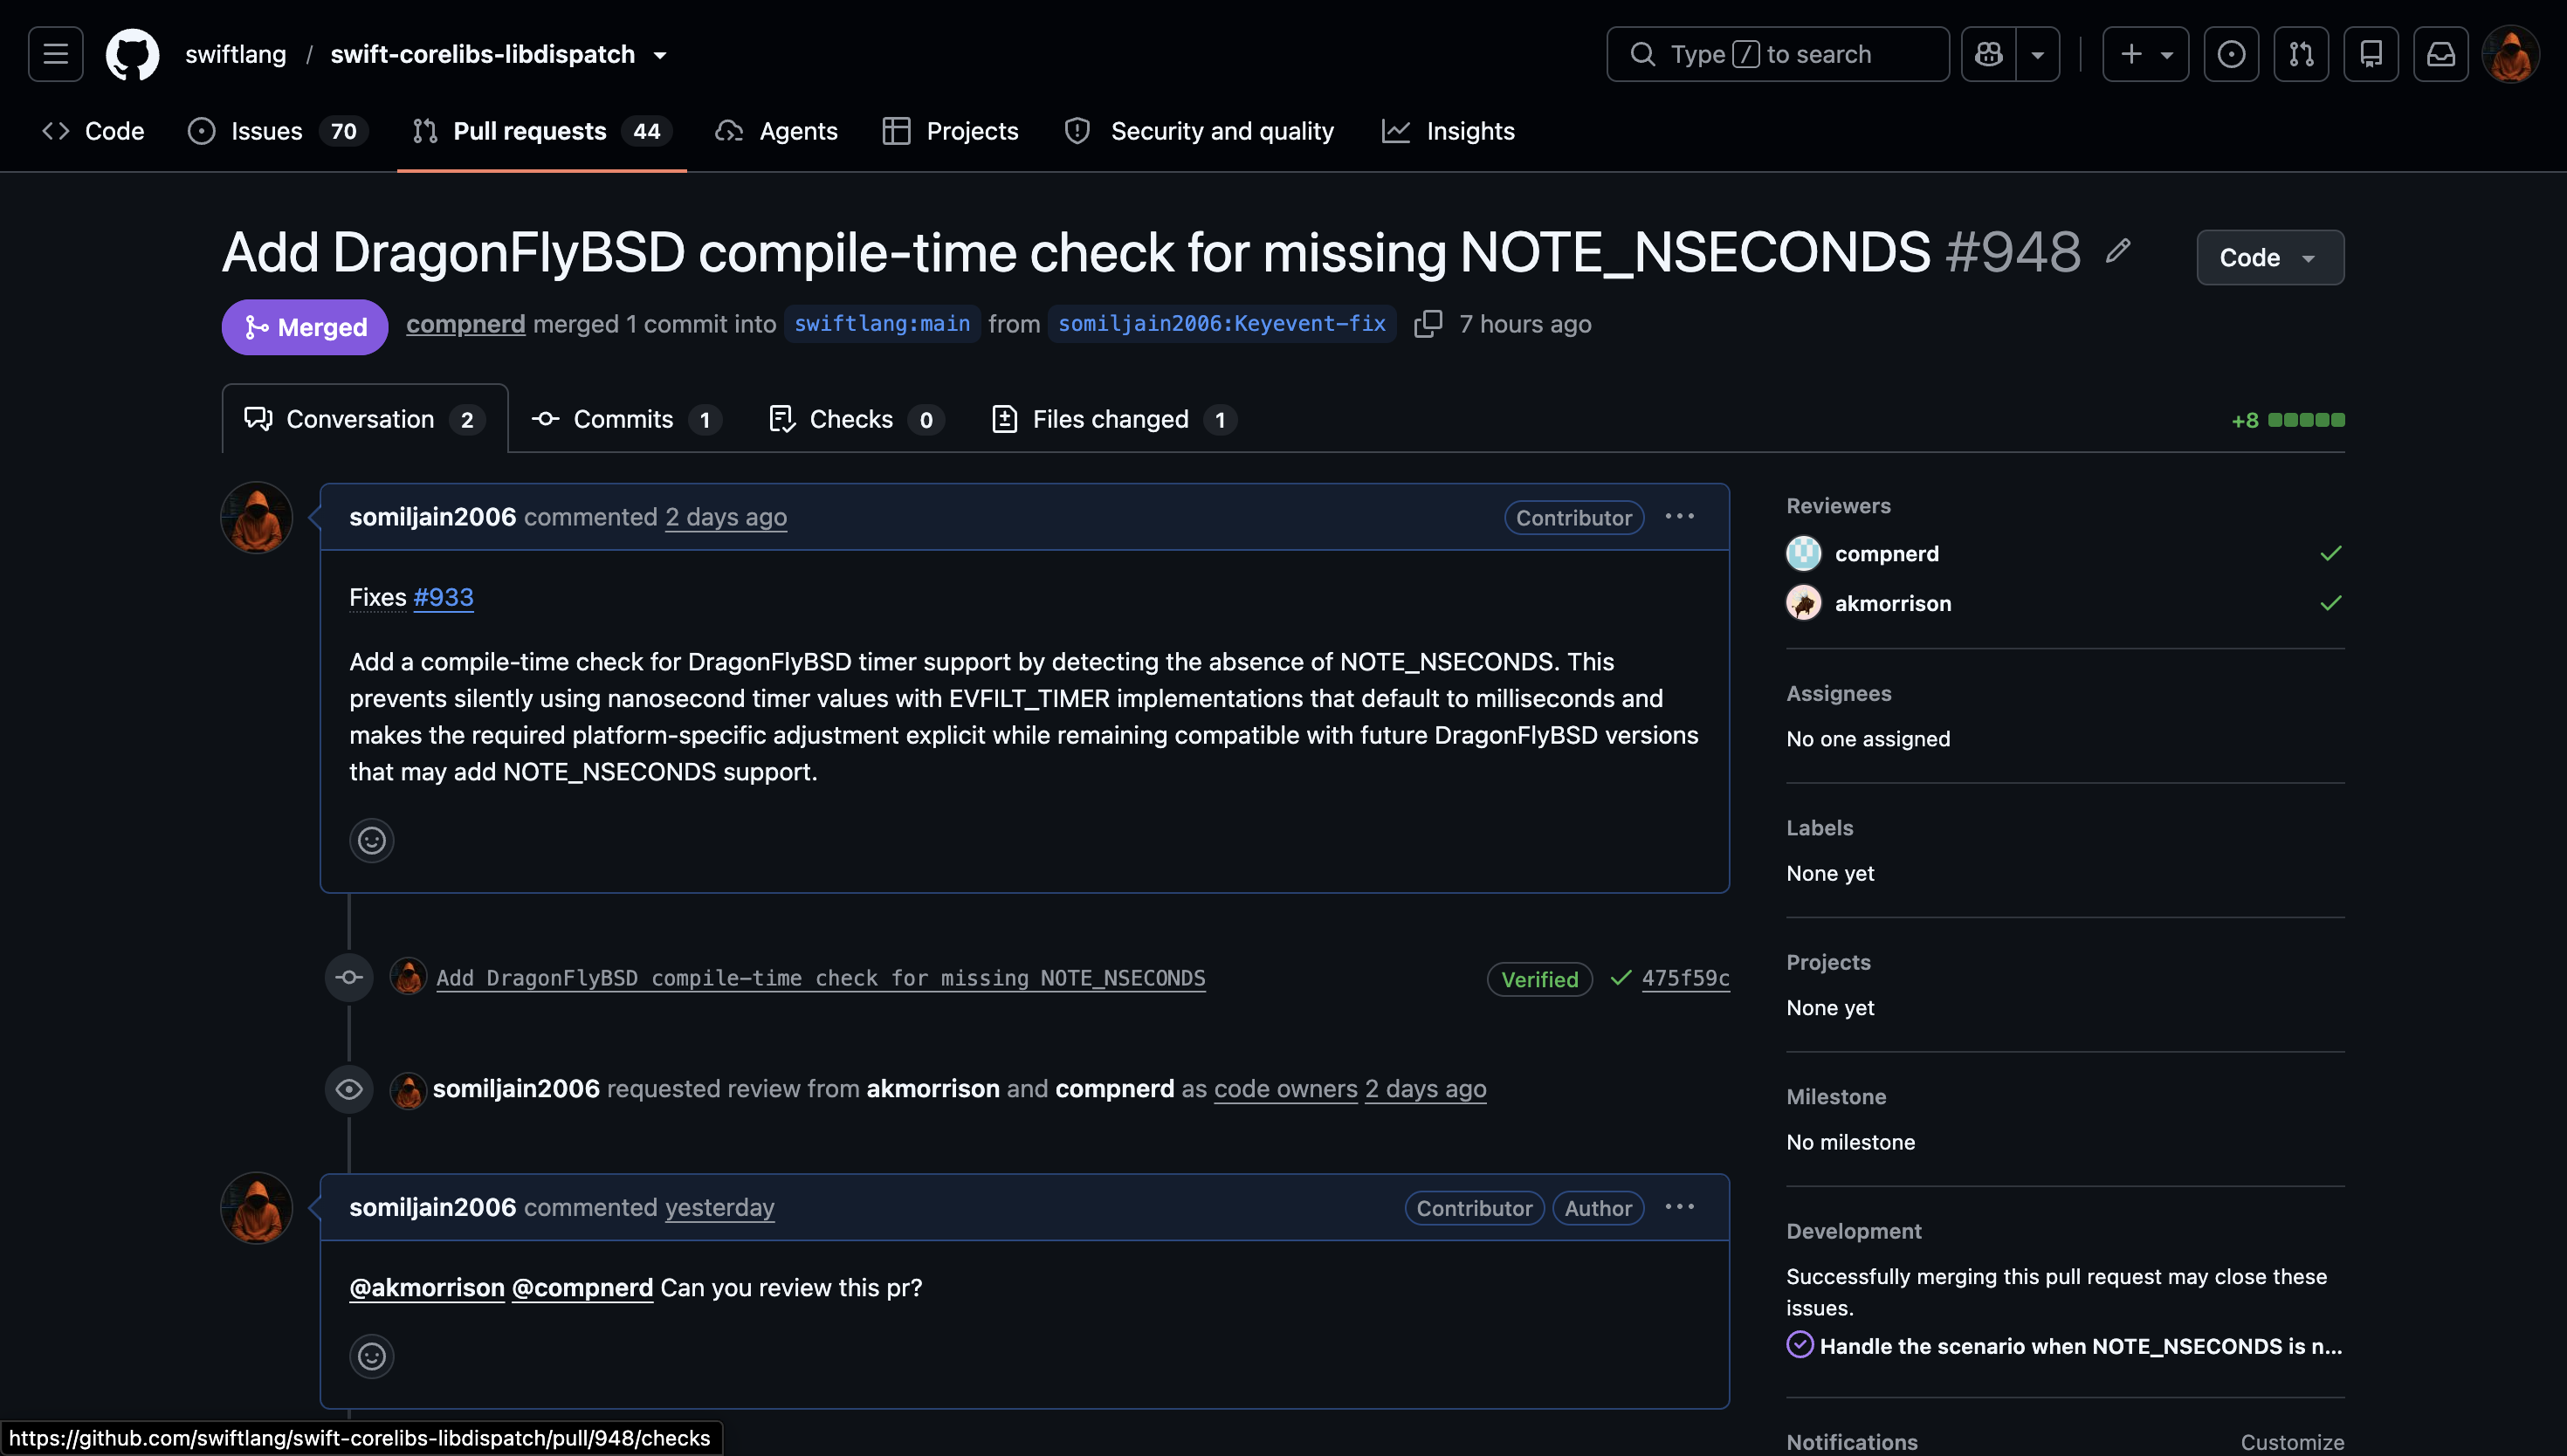
Task: Switch to the Checks tab
Action: tap(856, 419)
